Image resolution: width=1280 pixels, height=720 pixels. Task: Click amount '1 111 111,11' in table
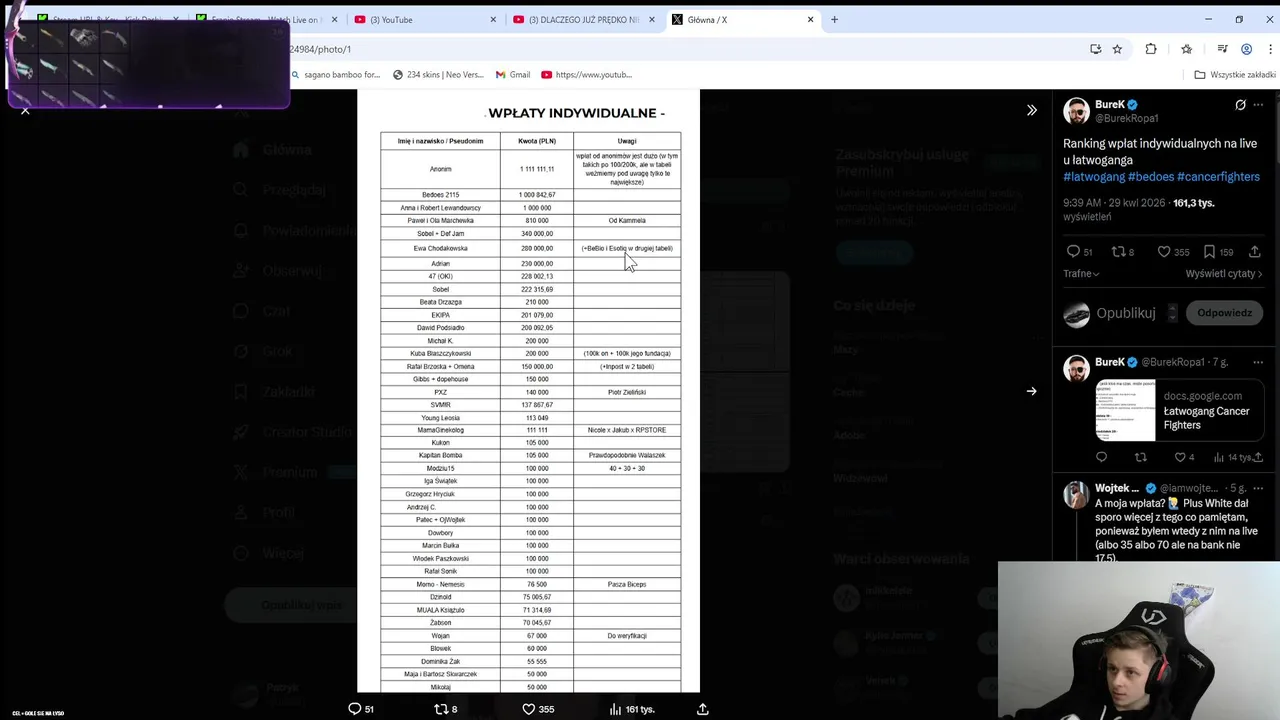[x=537, y=169]
